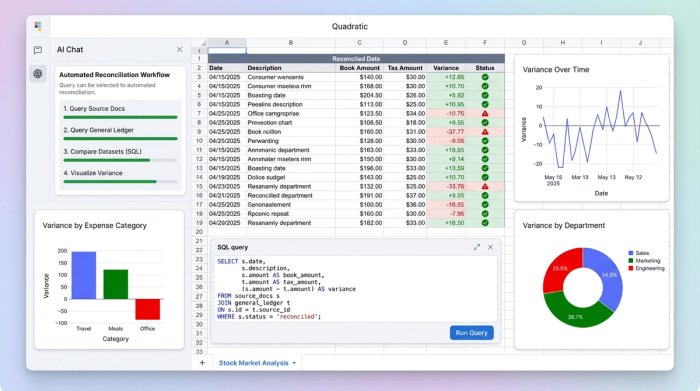This screenshot has height=391, width=700.
Task: Click the Run Query button
Action: point(471,333)
